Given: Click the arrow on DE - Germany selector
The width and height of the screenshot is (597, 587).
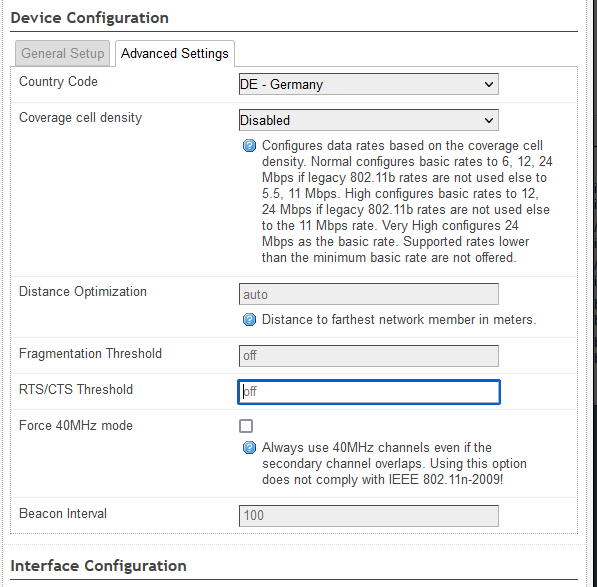Looking at the screenshot, I should click(x=489, y=85).
